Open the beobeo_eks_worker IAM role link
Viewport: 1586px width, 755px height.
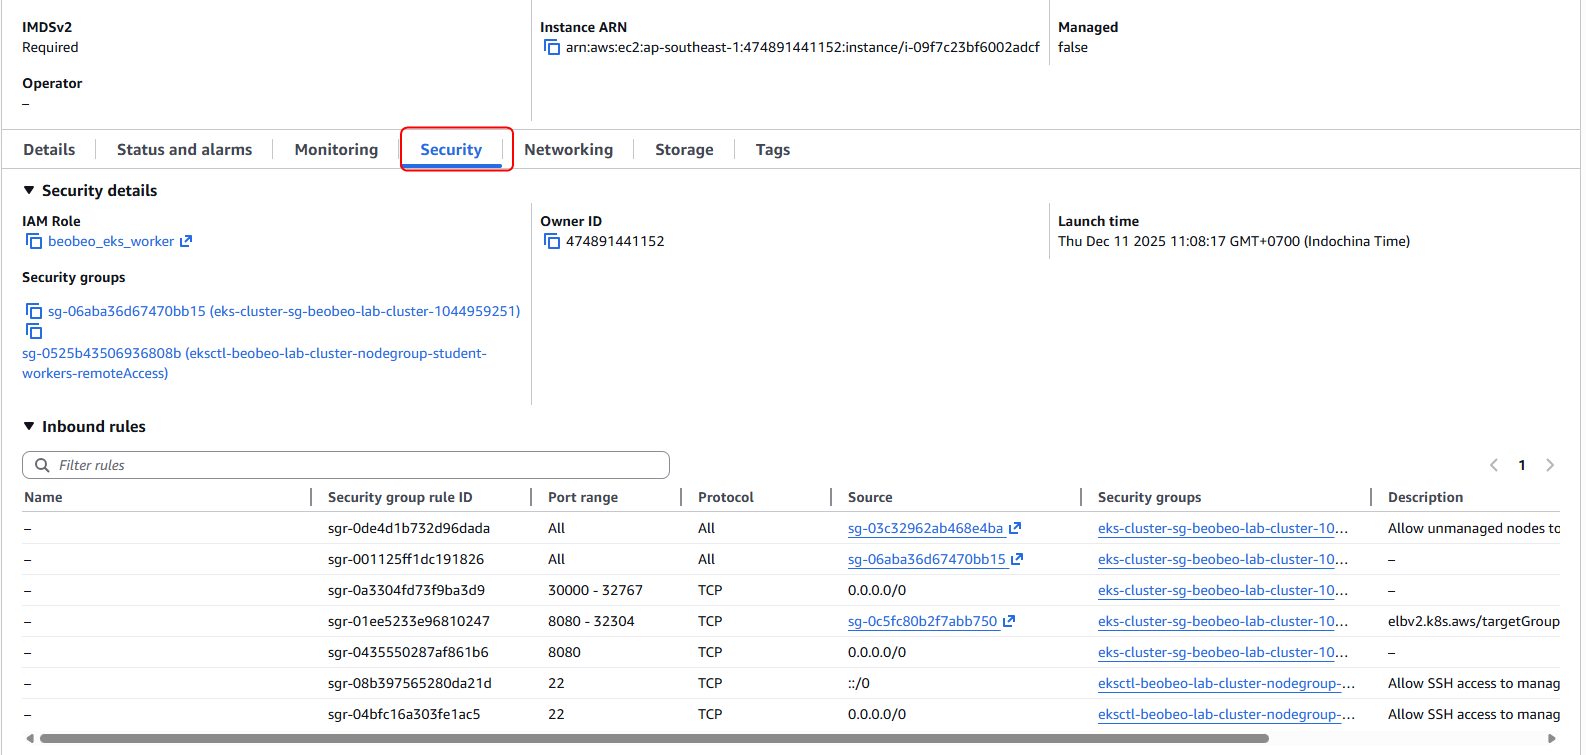point(110,241)
